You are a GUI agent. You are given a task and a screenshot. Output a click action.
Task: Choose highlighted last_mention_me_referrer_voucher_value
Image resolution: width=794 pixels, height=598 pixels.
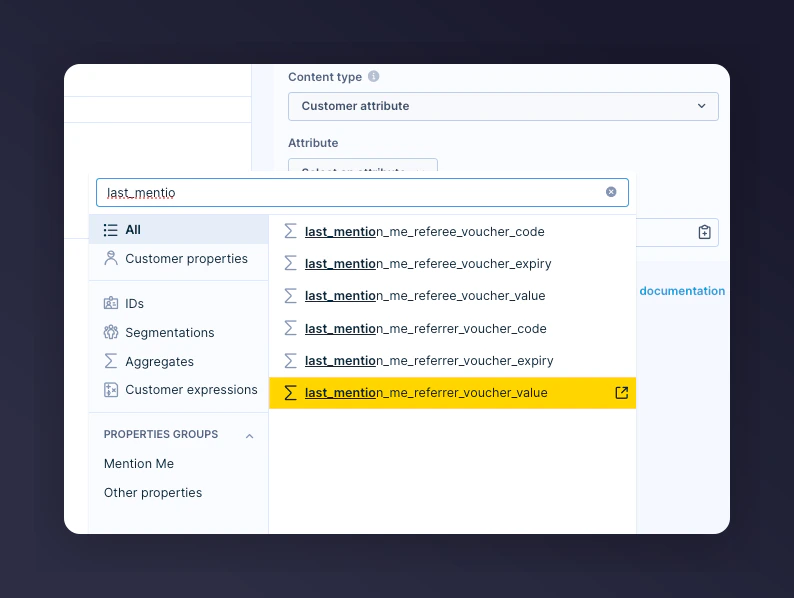pos(452,392)
